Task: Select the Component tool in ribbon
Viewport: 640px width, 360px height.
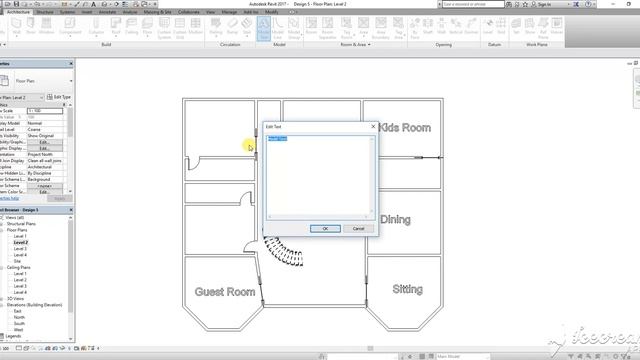Action: (70, 27)
